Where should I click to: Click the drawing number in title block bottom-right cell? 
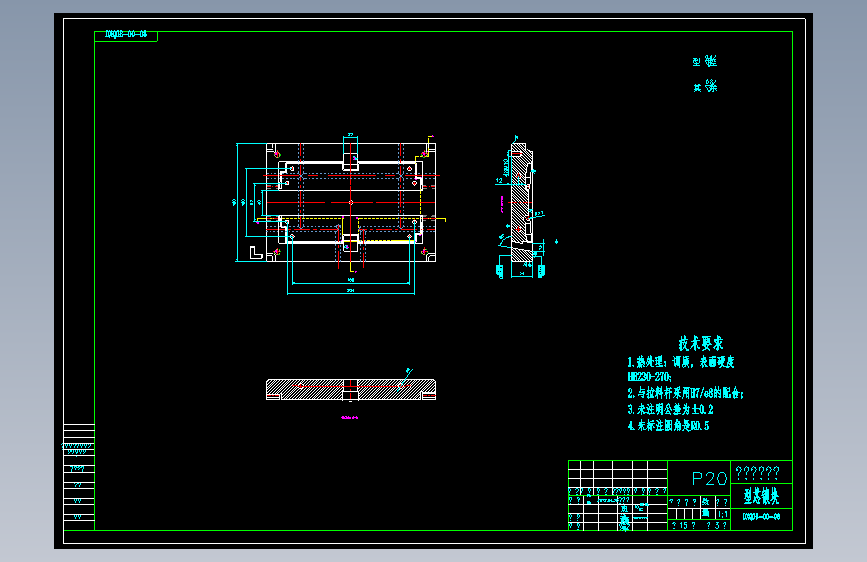tap(761, 517)
